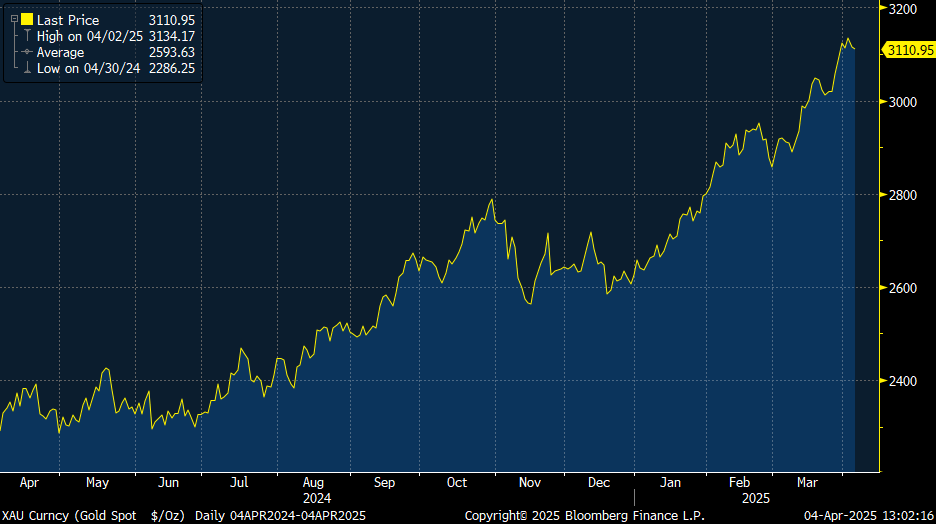This screenshot has width=936, height=524.
Task: Click the Daily 04APR2024-04APR2025 date range text
Action: click(280, 515)
